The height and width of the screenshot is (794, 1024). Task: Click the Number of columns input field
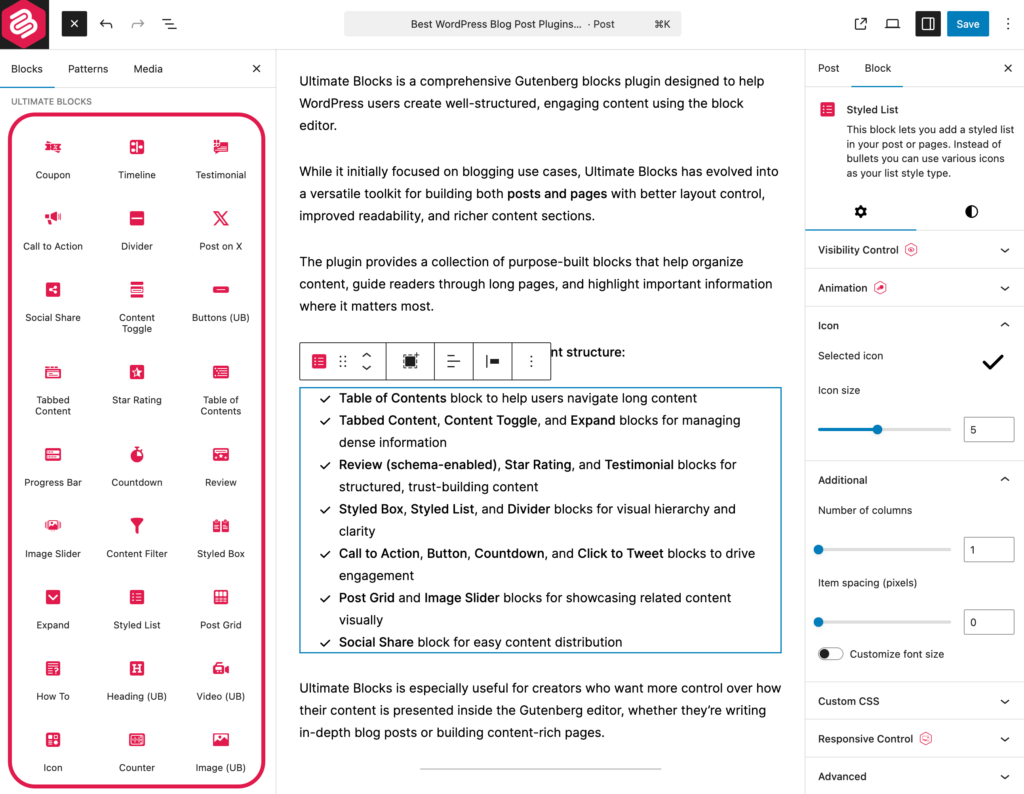pos(988,550)
